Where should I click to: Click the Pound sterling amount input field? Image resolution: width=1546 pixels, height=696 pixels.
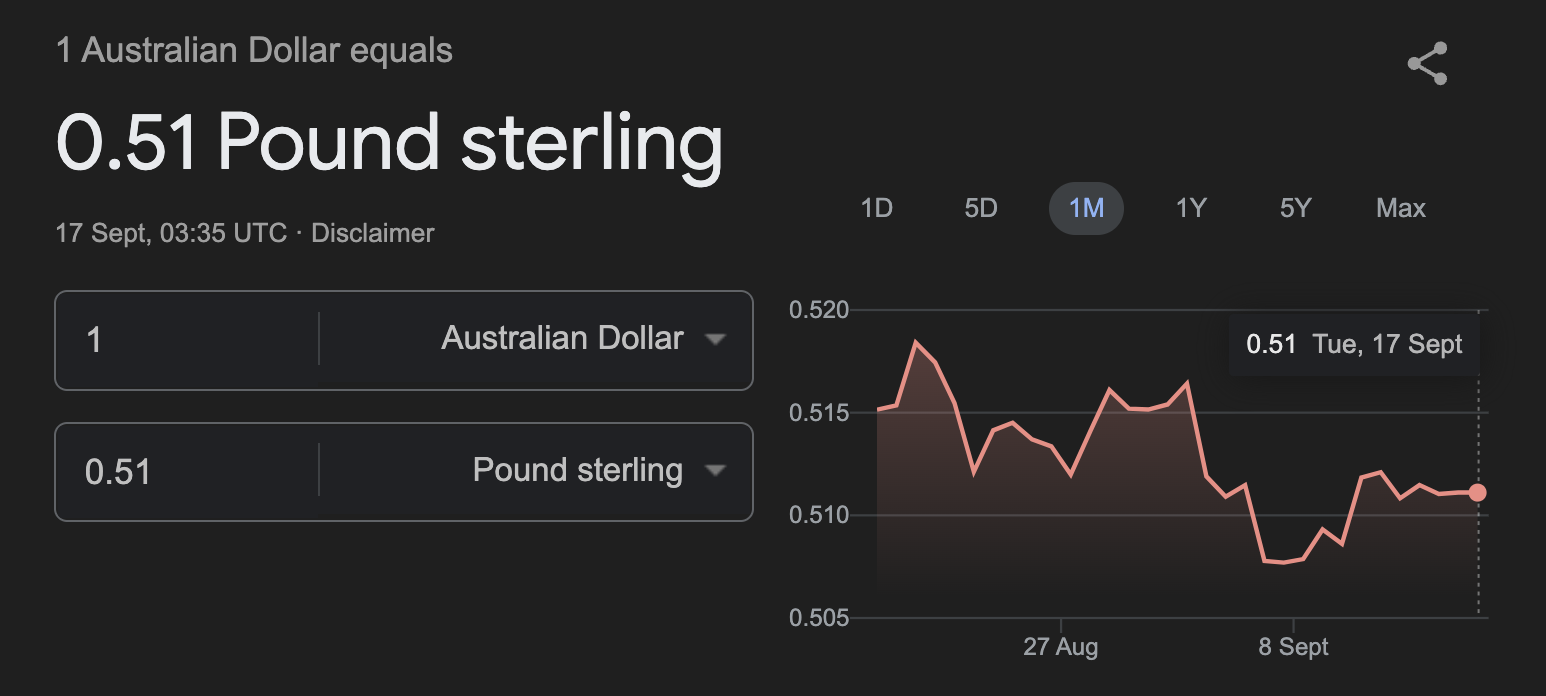point(187,471)
